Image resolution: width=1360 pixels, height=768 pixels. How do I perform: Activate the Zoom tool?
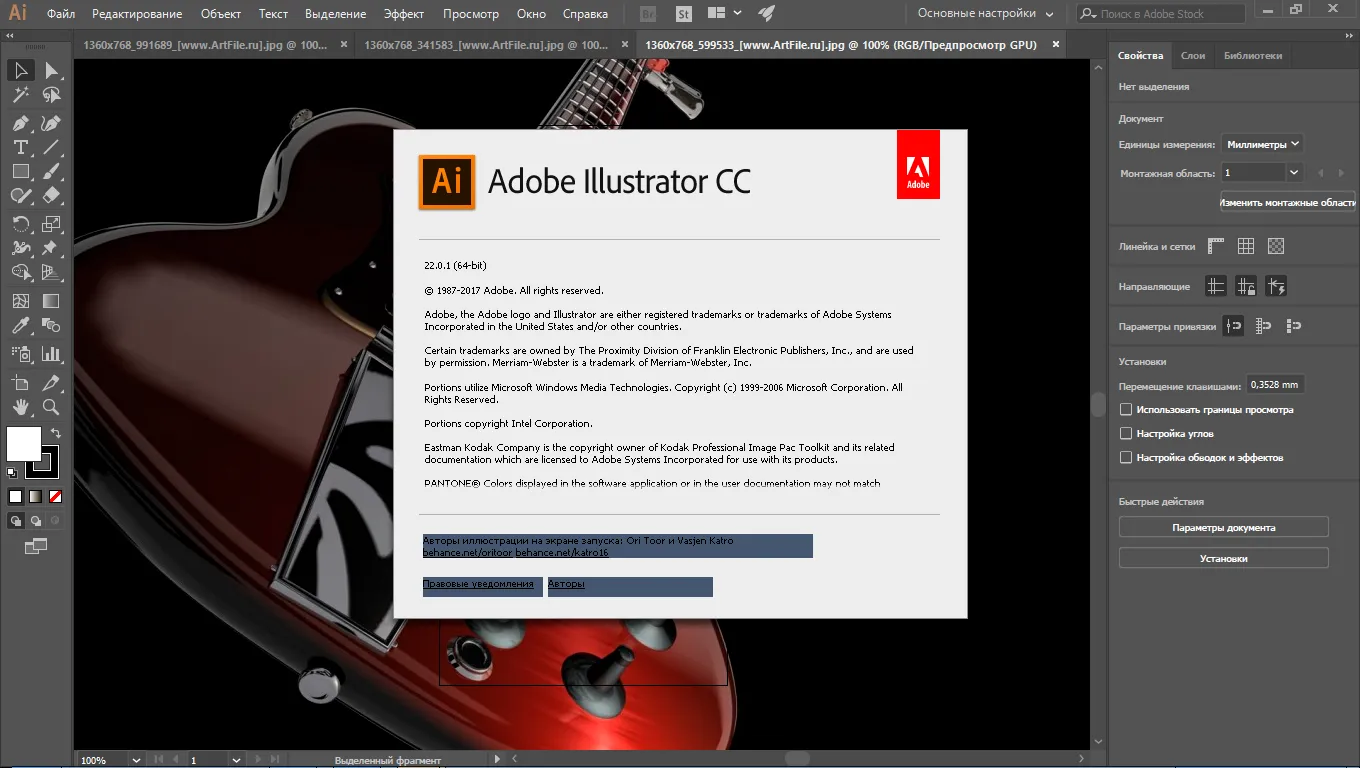tap(51, 407)
